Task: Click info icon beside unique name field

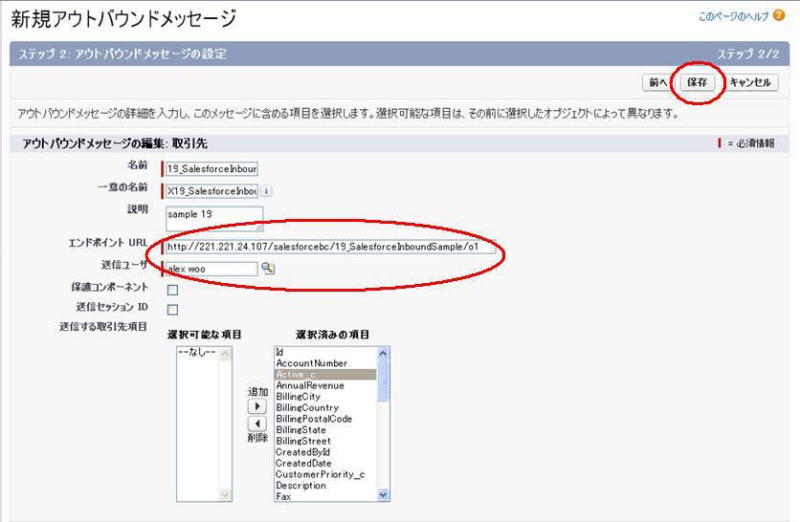Action: [267, 190]
